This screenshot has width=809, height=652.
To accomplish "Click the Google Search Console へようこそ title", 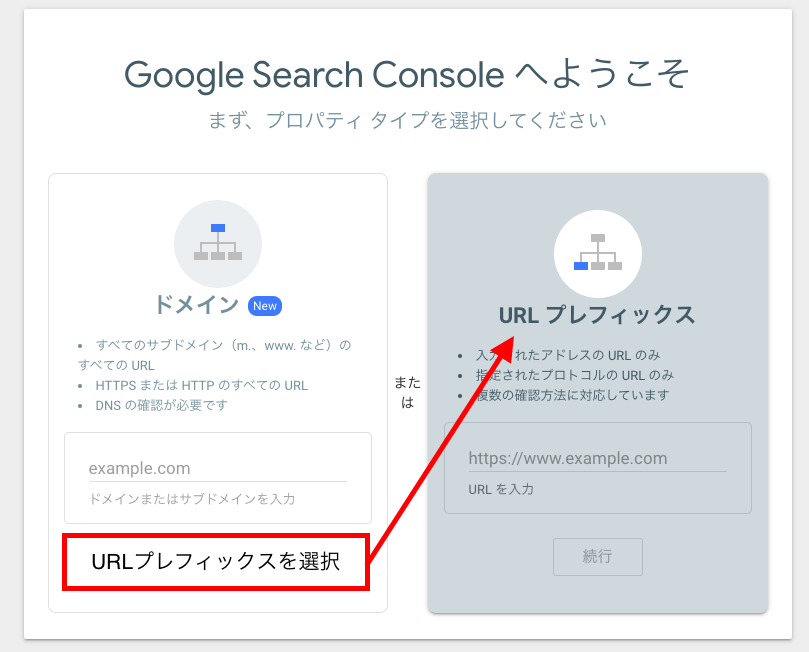I will pos(407,75).
